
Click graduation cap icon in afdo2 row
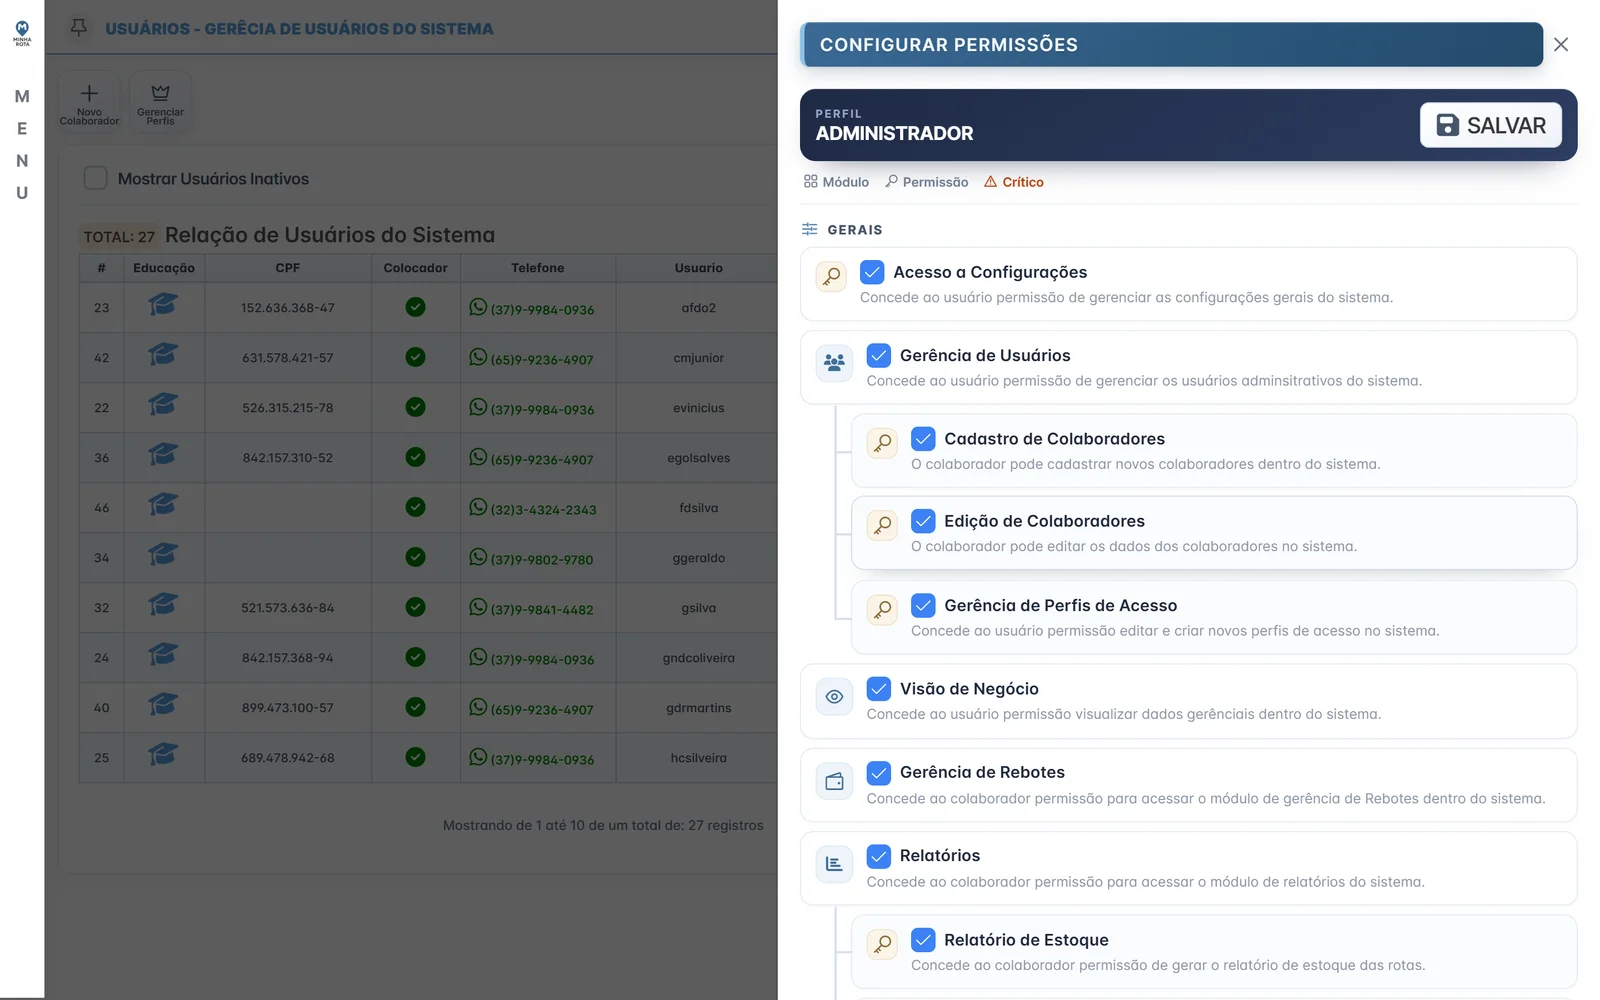[x=163, y=305]
